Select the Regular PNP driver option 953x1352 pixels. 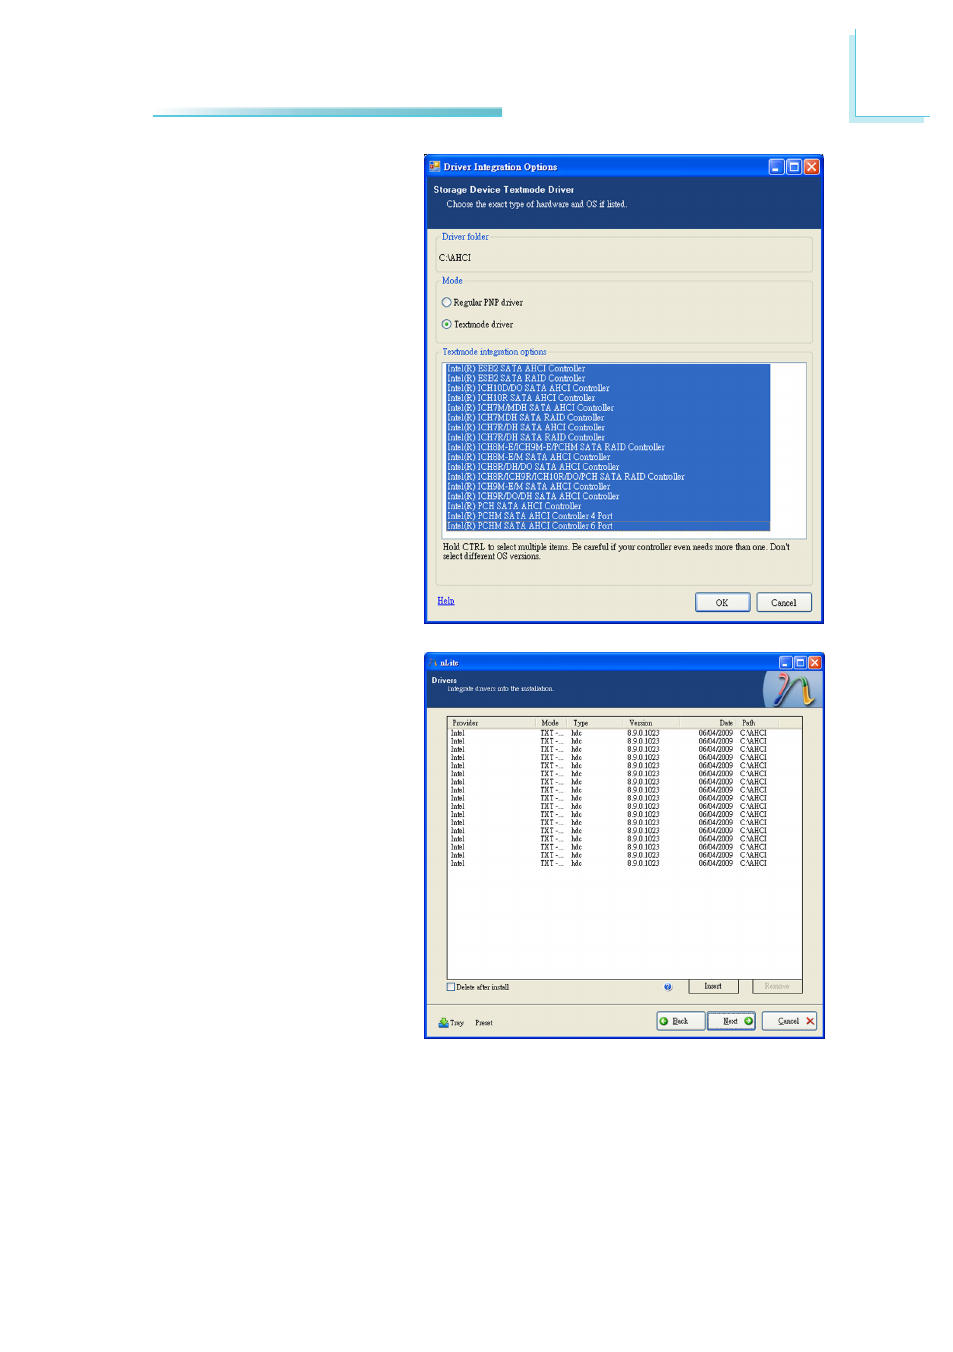click(447, 302)
